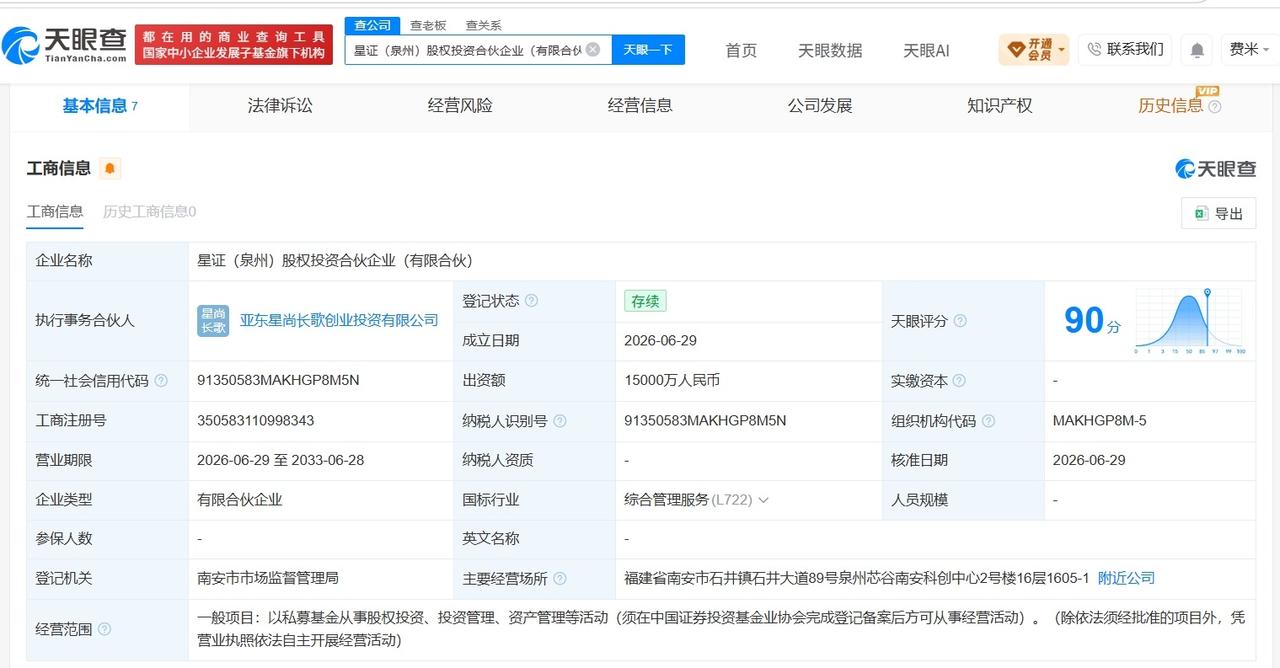Open the 费米 user account dropdown
The width and height of the screenshot is (1280, 668).
tap(1249, 49)
